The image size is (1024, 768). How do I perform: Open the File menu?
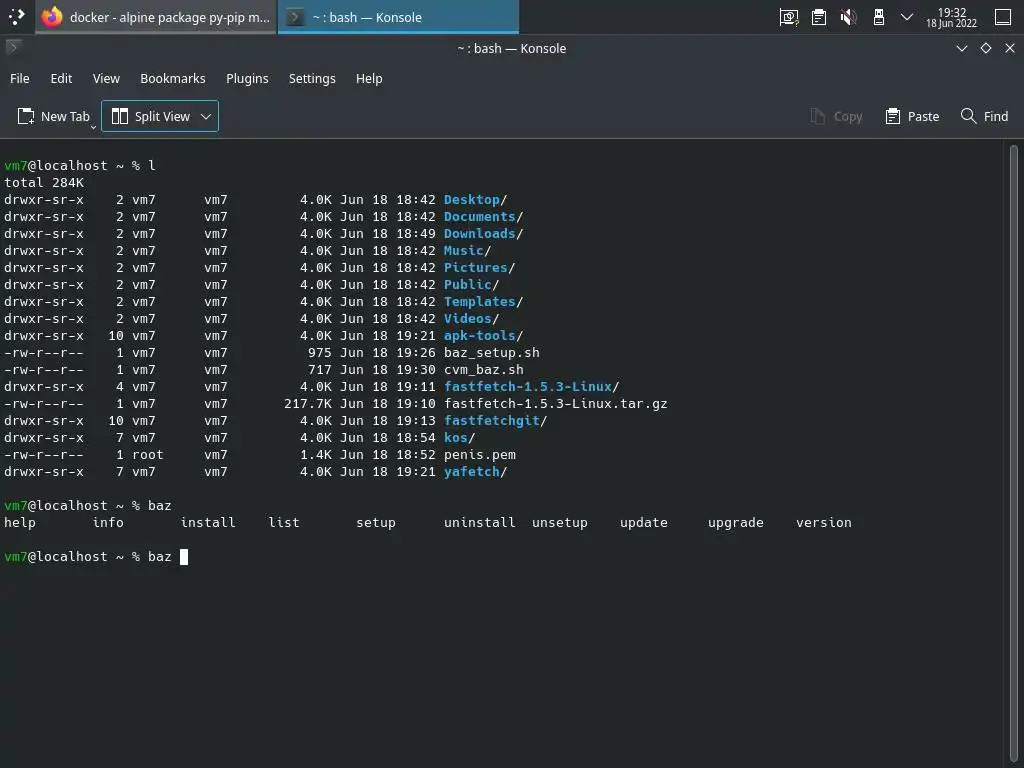(20, 78)
